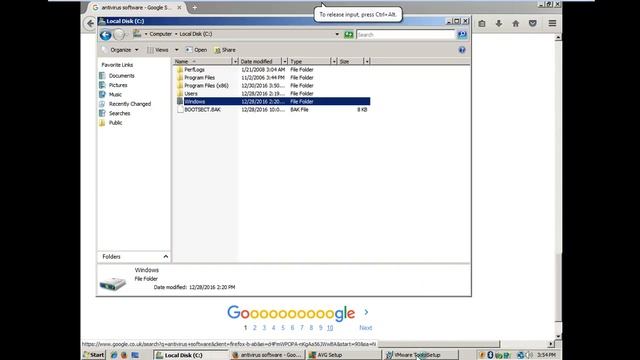640x360 pixels.
Task: Open the Views dropdown arrow
Action: point(176,50)
